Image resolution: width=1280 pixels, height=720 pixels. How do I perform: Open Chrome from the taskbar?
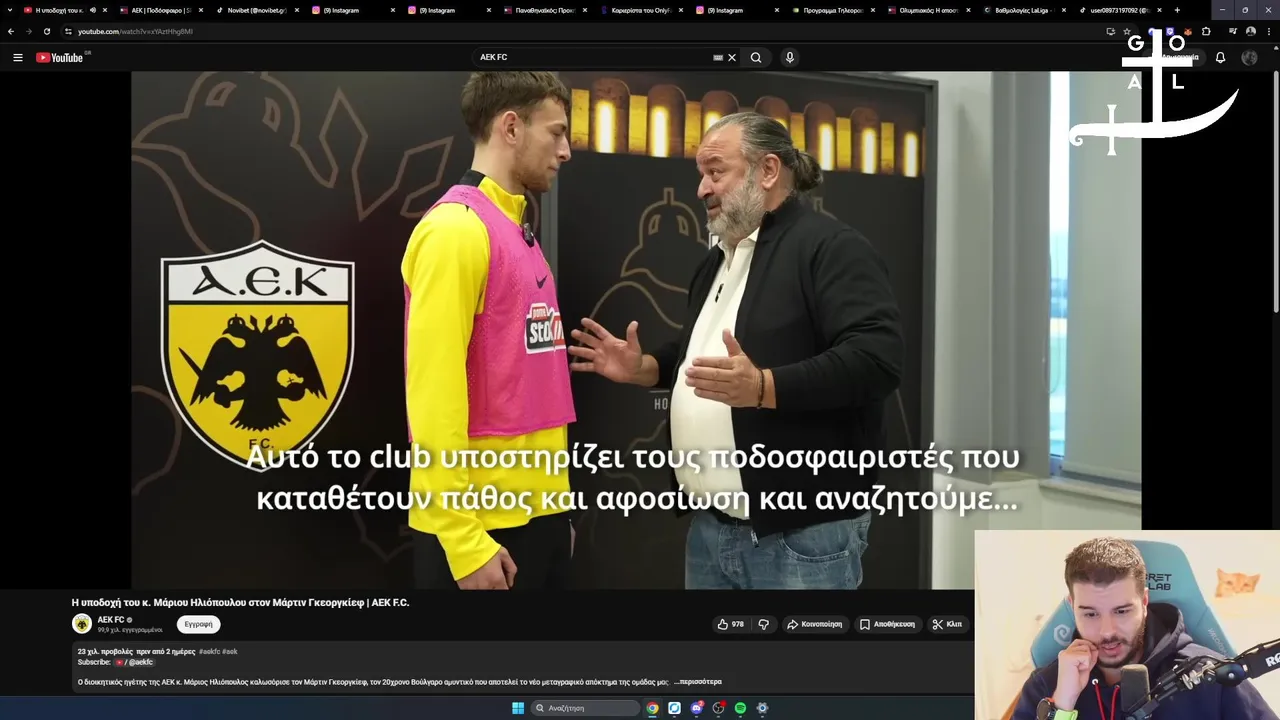coord(652,708)
